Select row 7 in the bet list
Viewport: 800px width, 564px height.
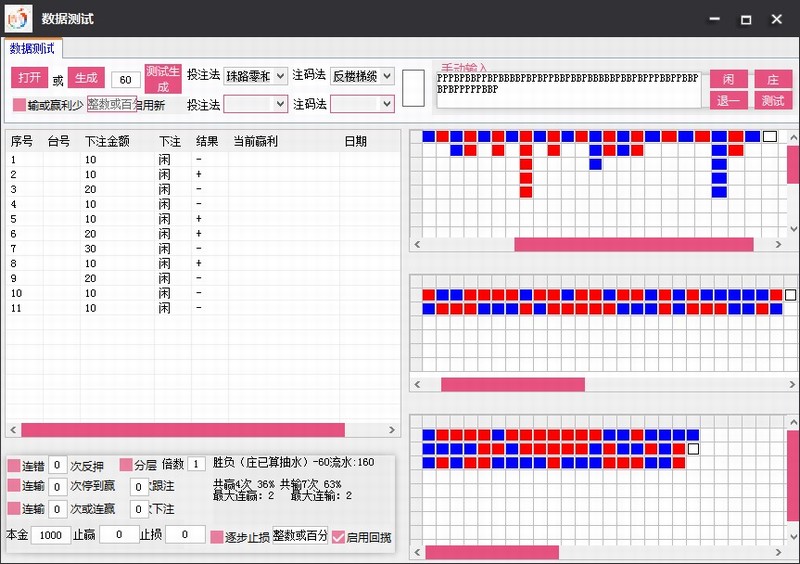tap(100, 248)
